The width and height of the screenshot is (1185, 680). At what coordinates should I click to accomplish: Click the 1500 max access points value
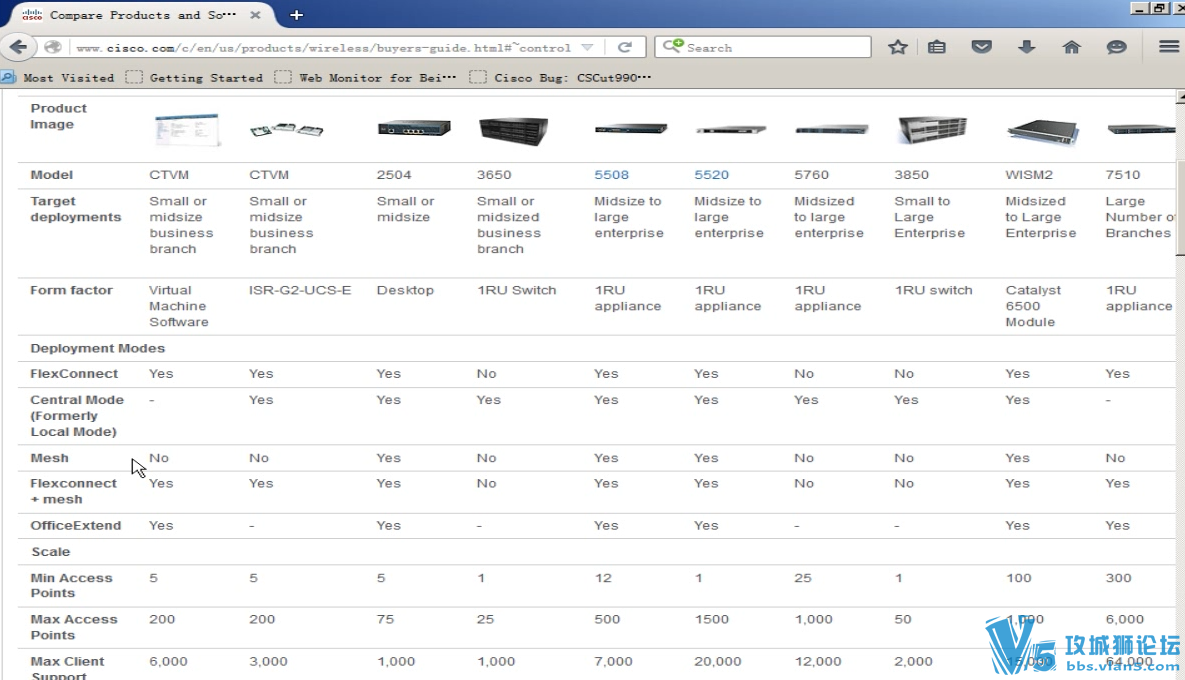click(x=712, y=619)
